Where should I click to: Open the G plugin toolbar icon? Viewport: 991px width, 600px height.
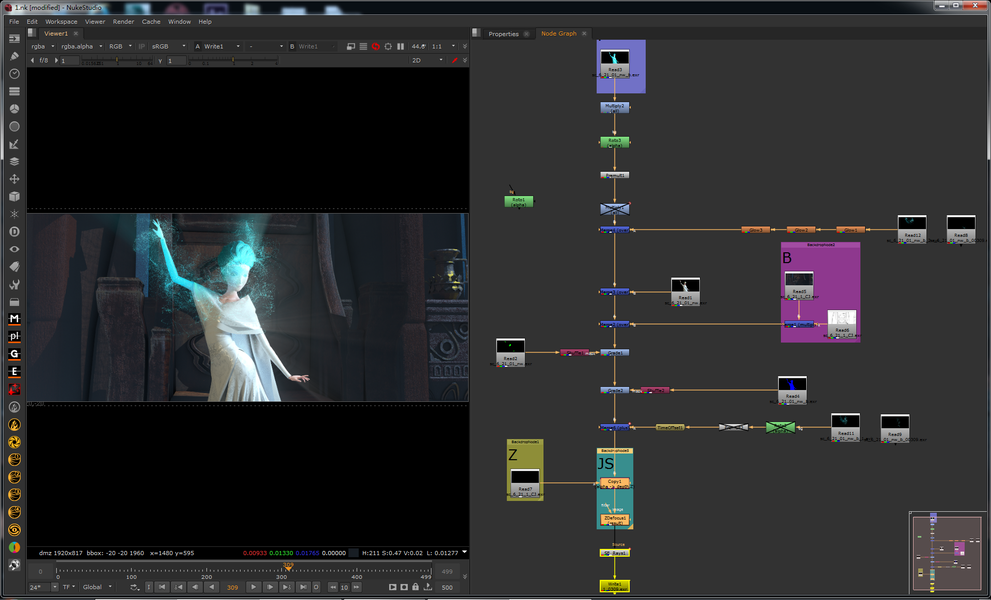14,354
